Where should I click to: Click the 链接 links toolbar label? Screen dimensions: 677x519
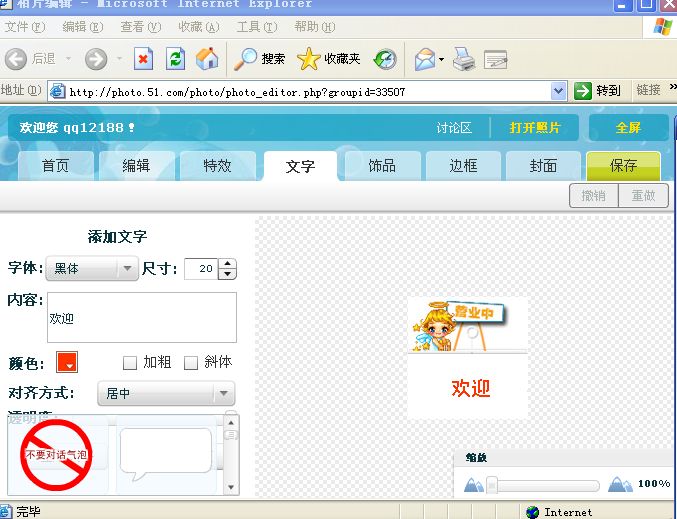point(649,90)
